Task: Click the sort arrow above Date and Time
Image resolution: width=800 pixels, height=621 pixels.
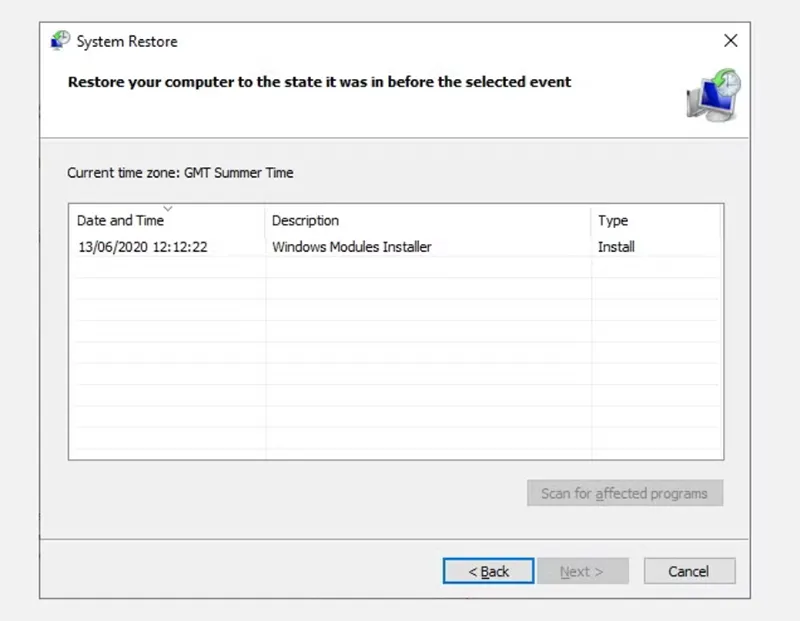Action: (x=167, y=208)
